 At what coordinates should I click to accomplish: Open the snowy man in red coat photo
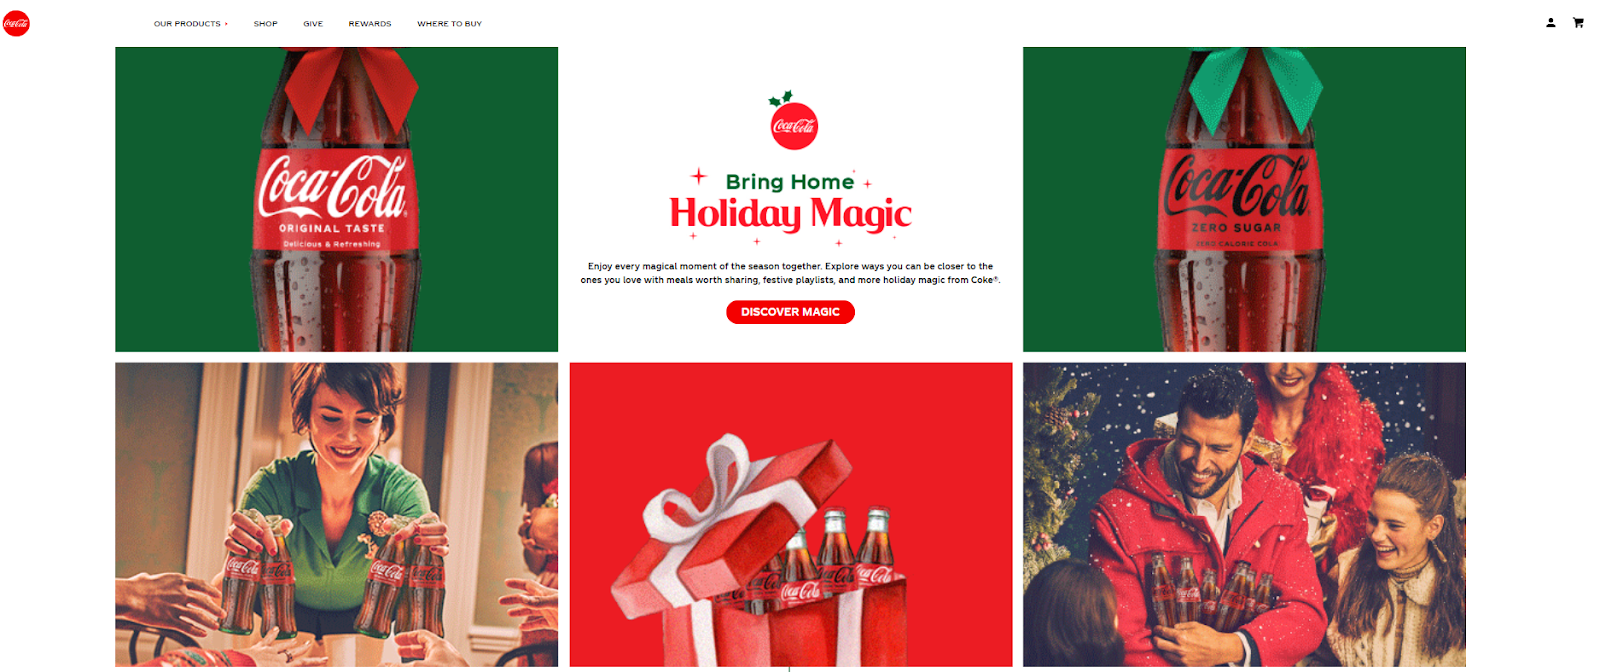pyautogui.click(x=1244, y=514)
